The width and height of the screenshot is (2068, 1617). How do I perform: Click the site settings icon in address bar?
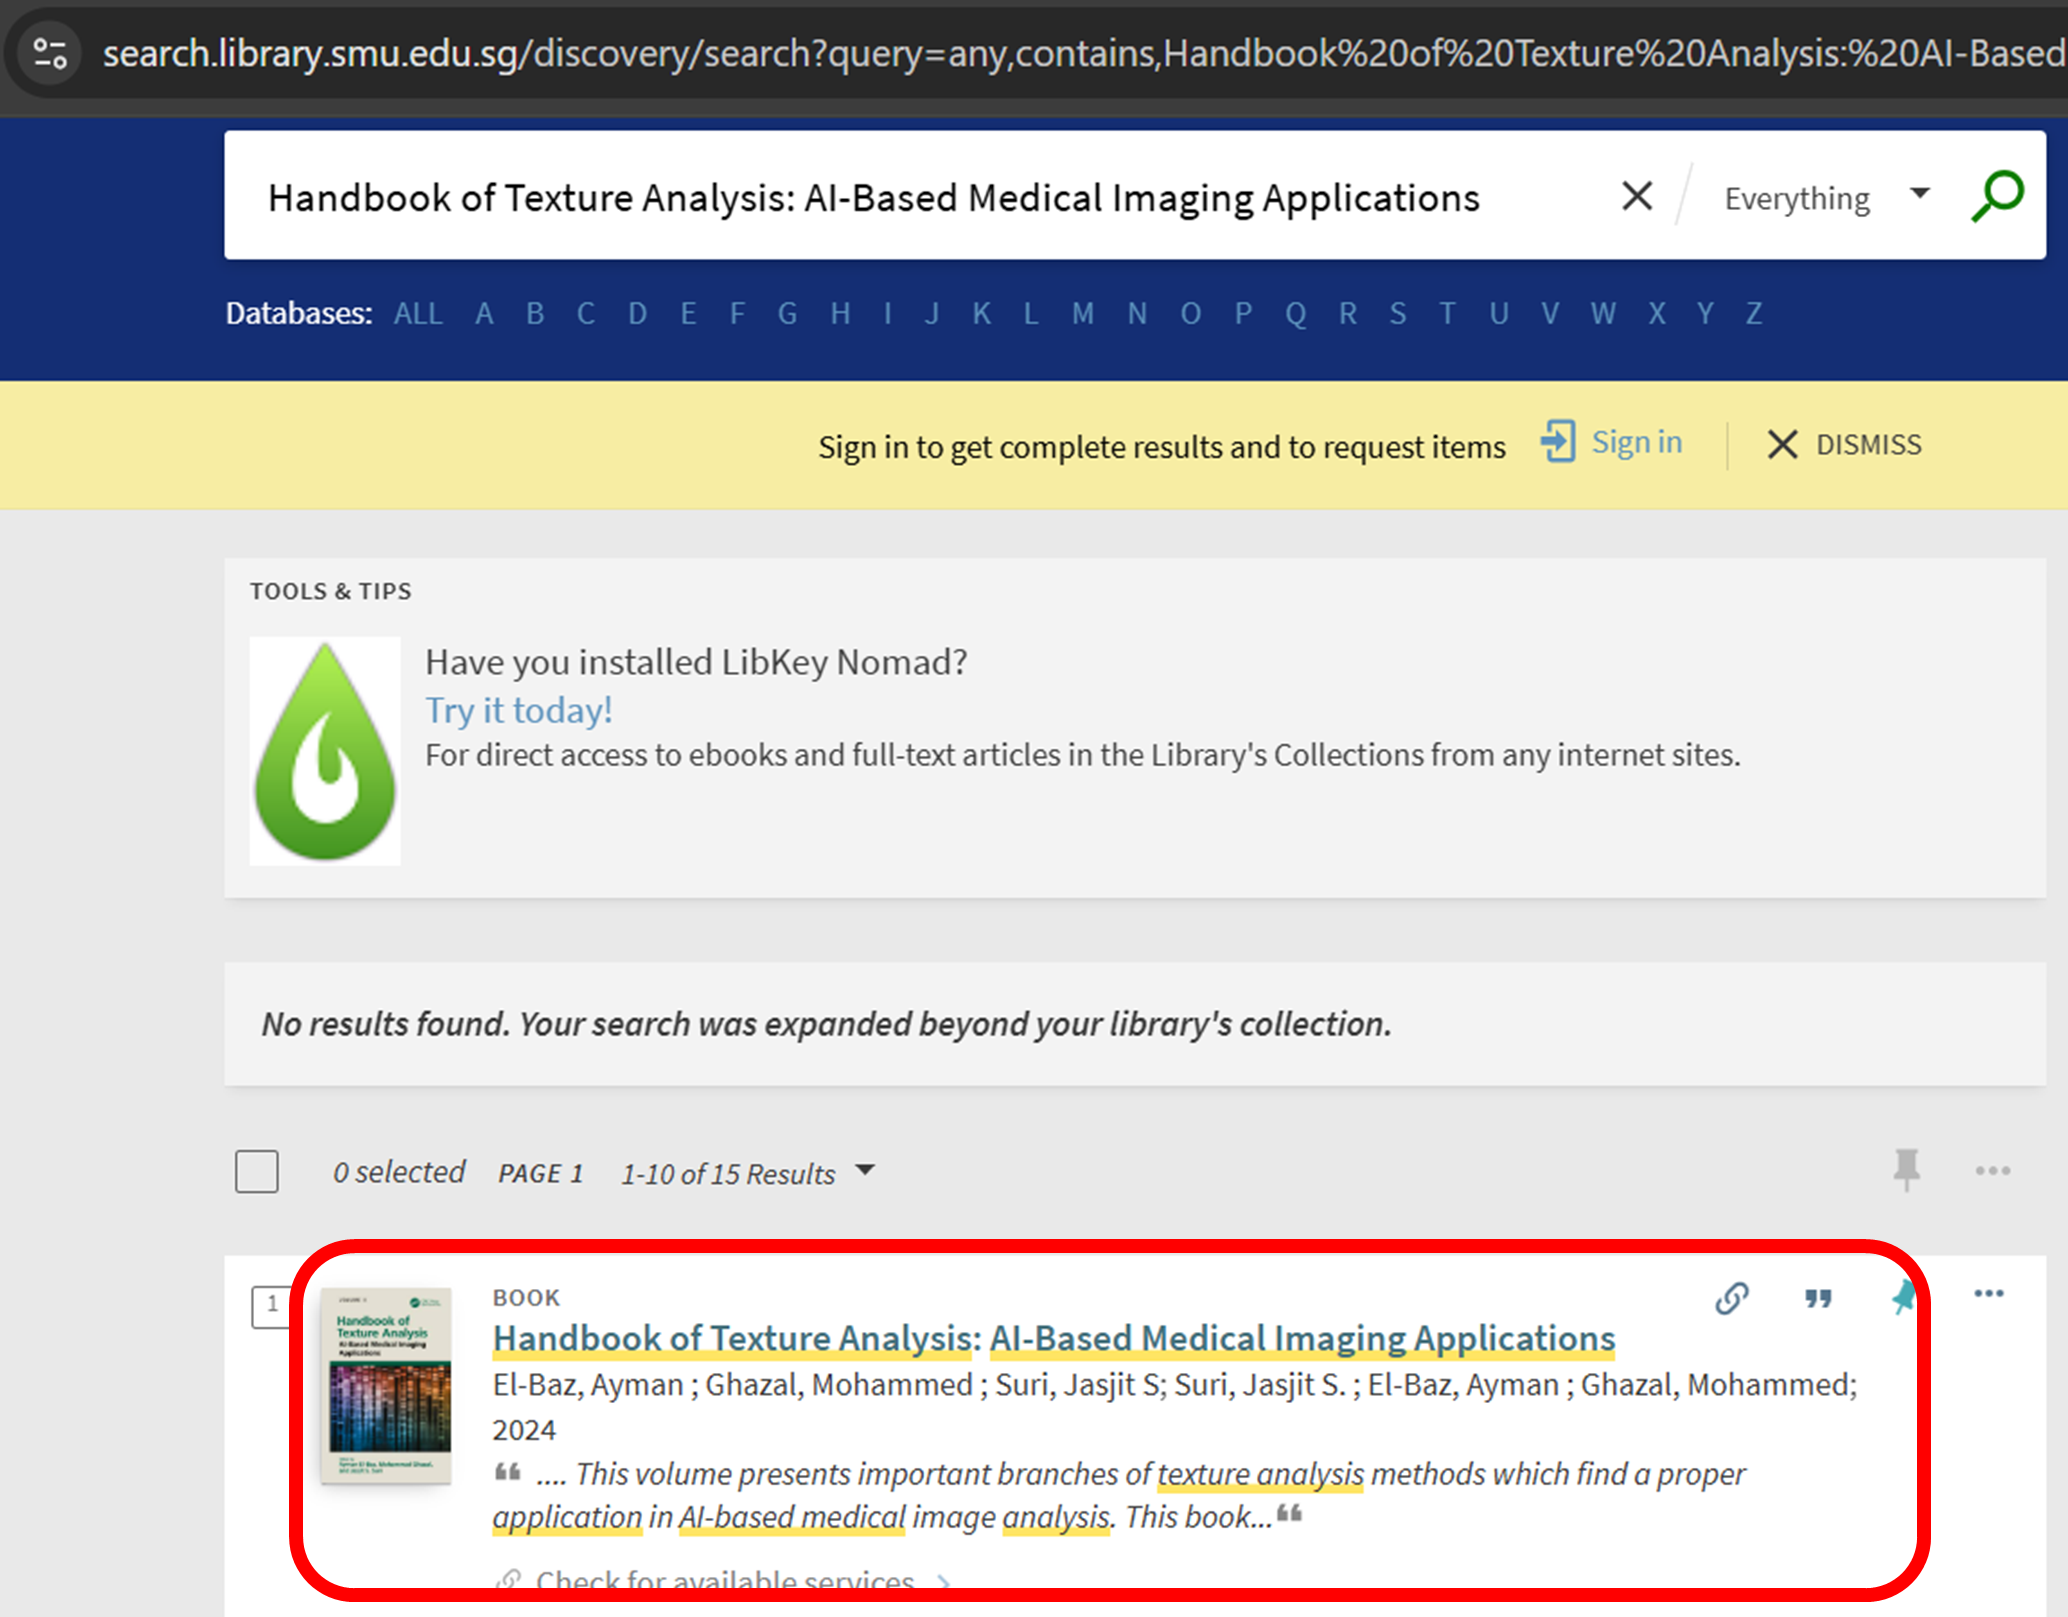coord(50,53)
